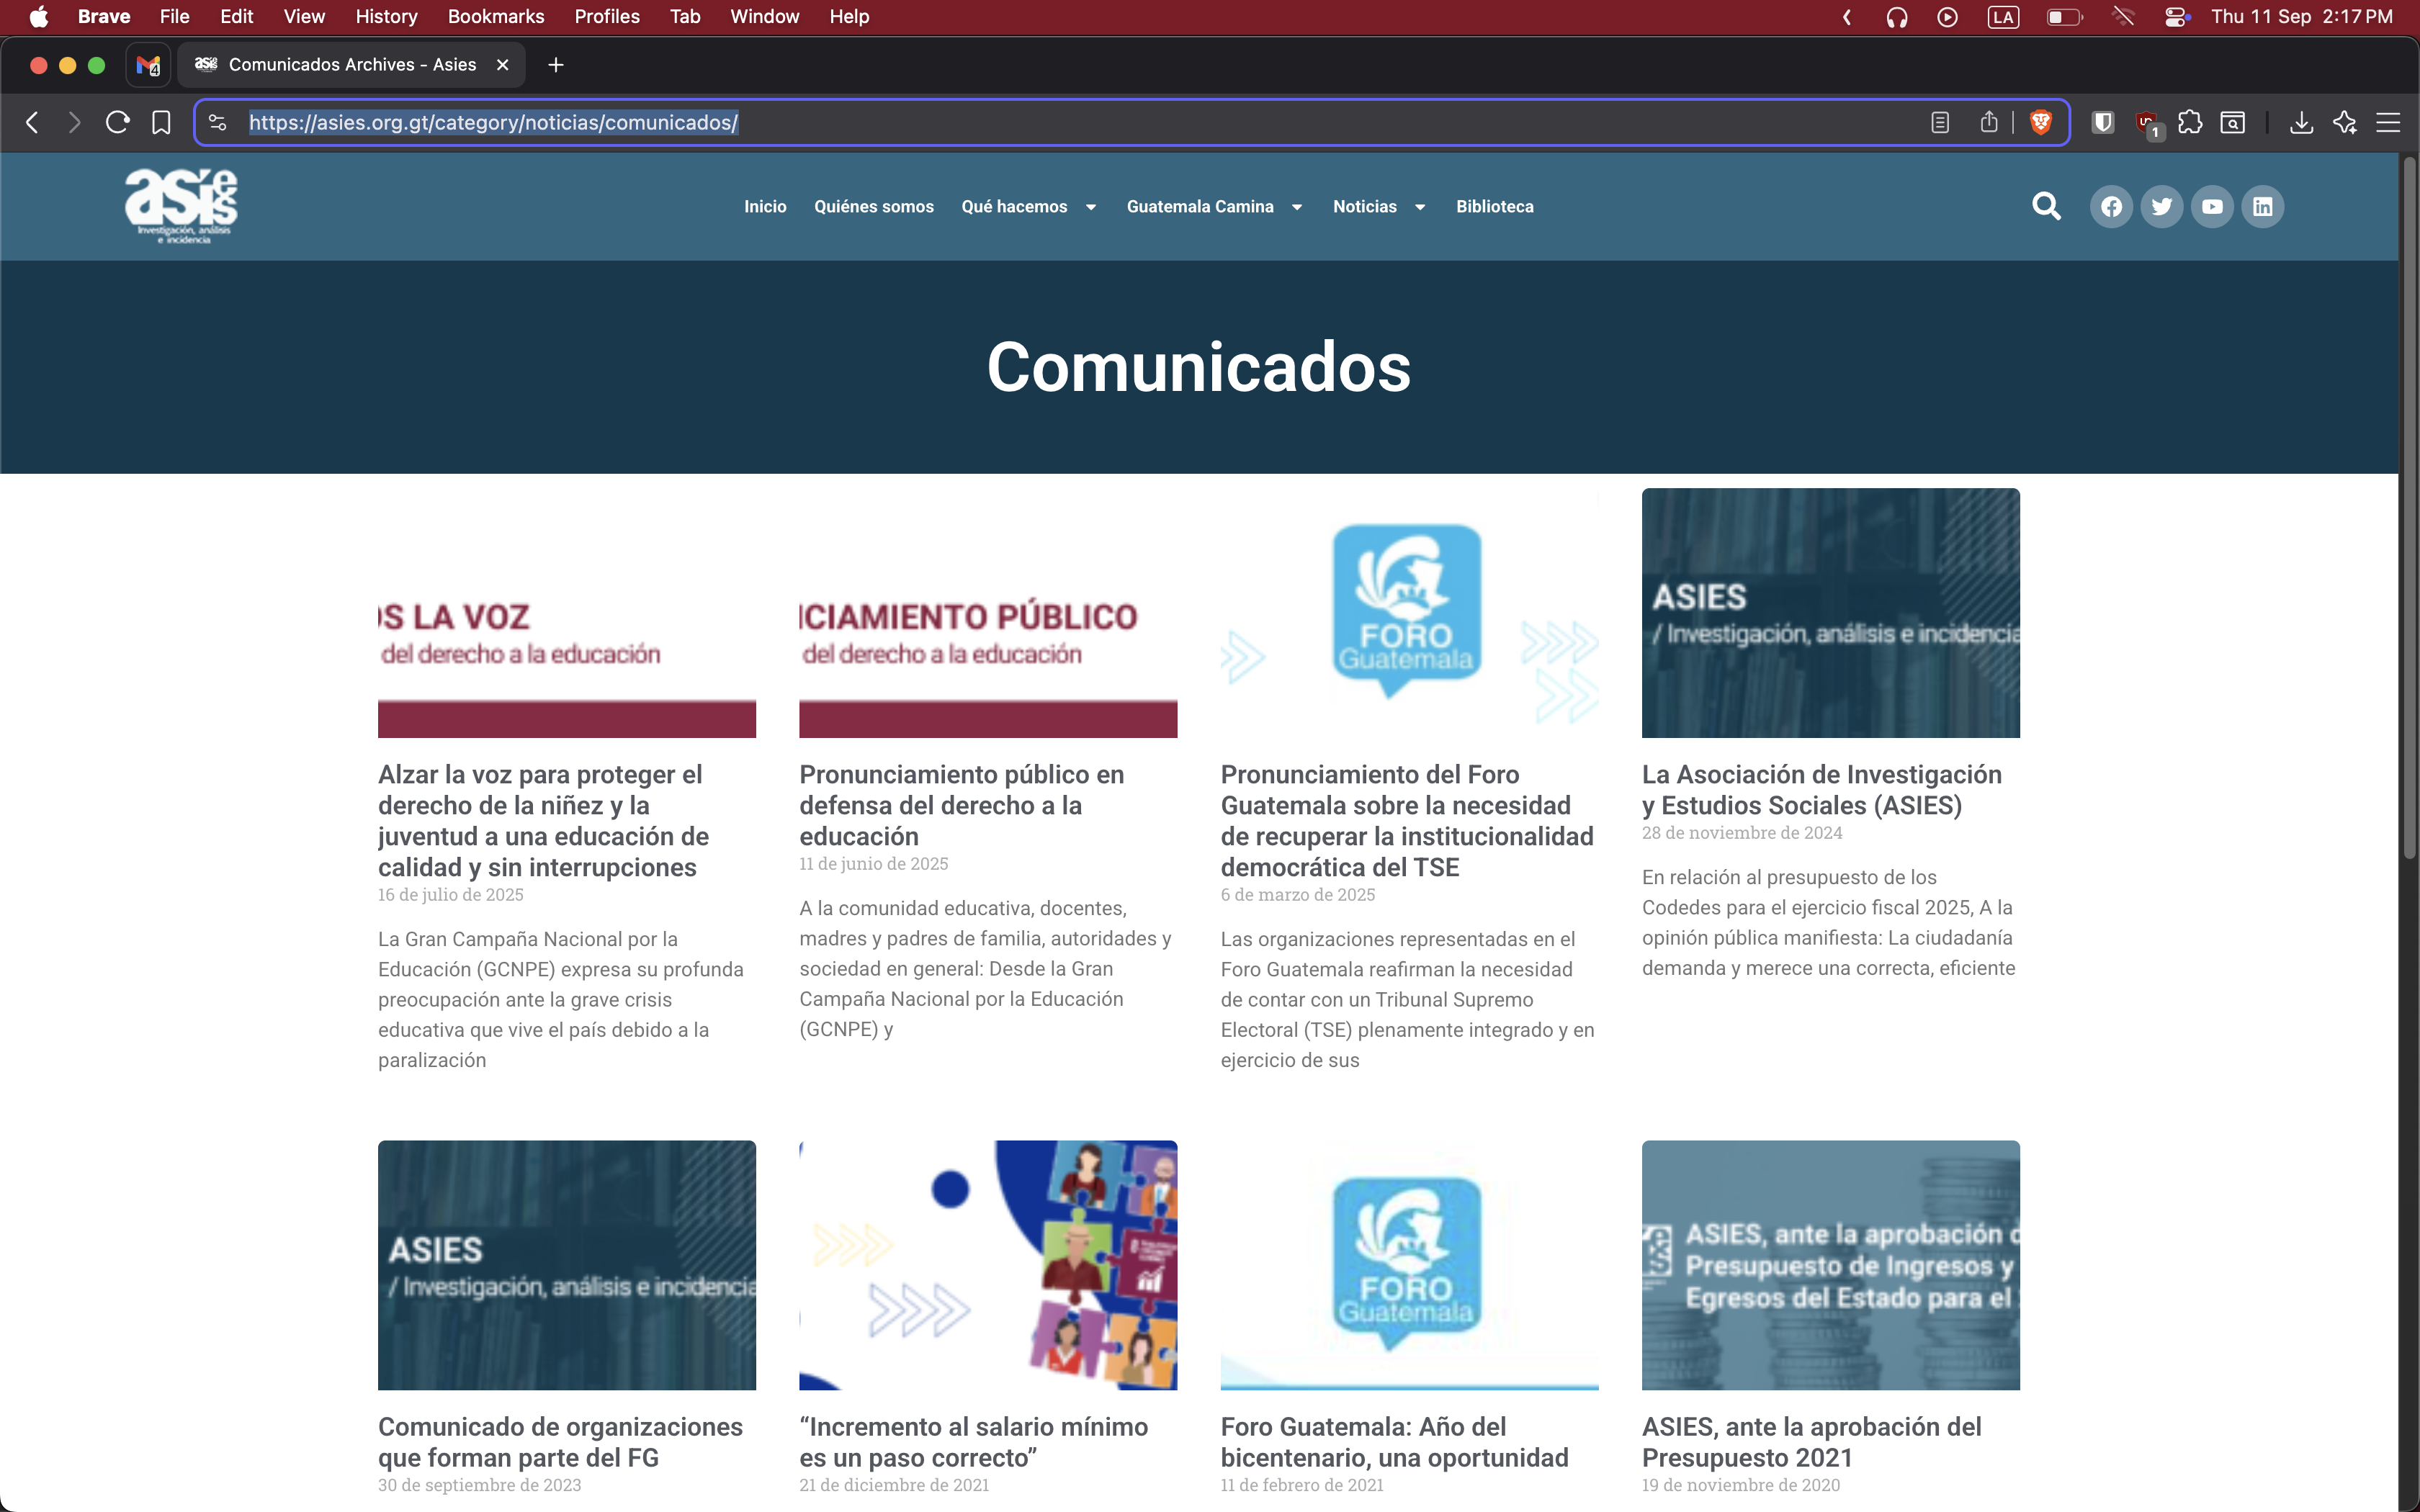Expand the Noticias dropdown menu
Screen dimensions: 2420x1512
point(1419,207)
